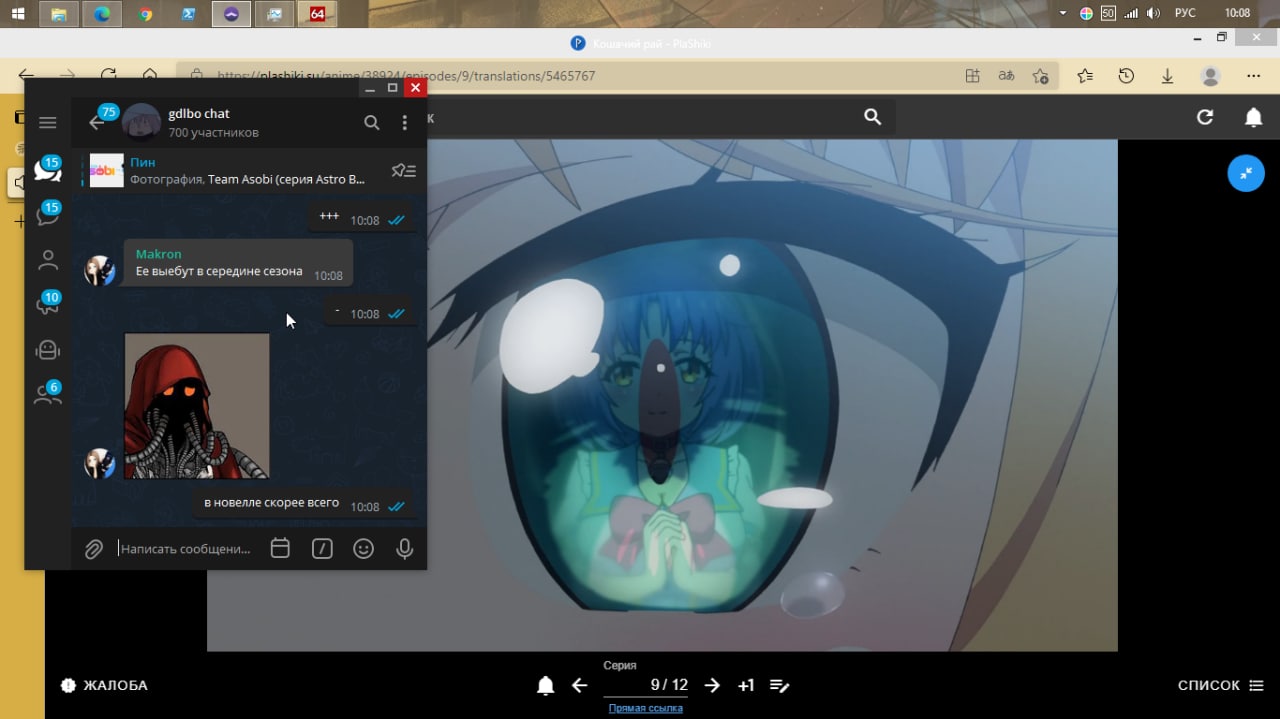Select the All chats folder with 15 badge

click(47, 169)
